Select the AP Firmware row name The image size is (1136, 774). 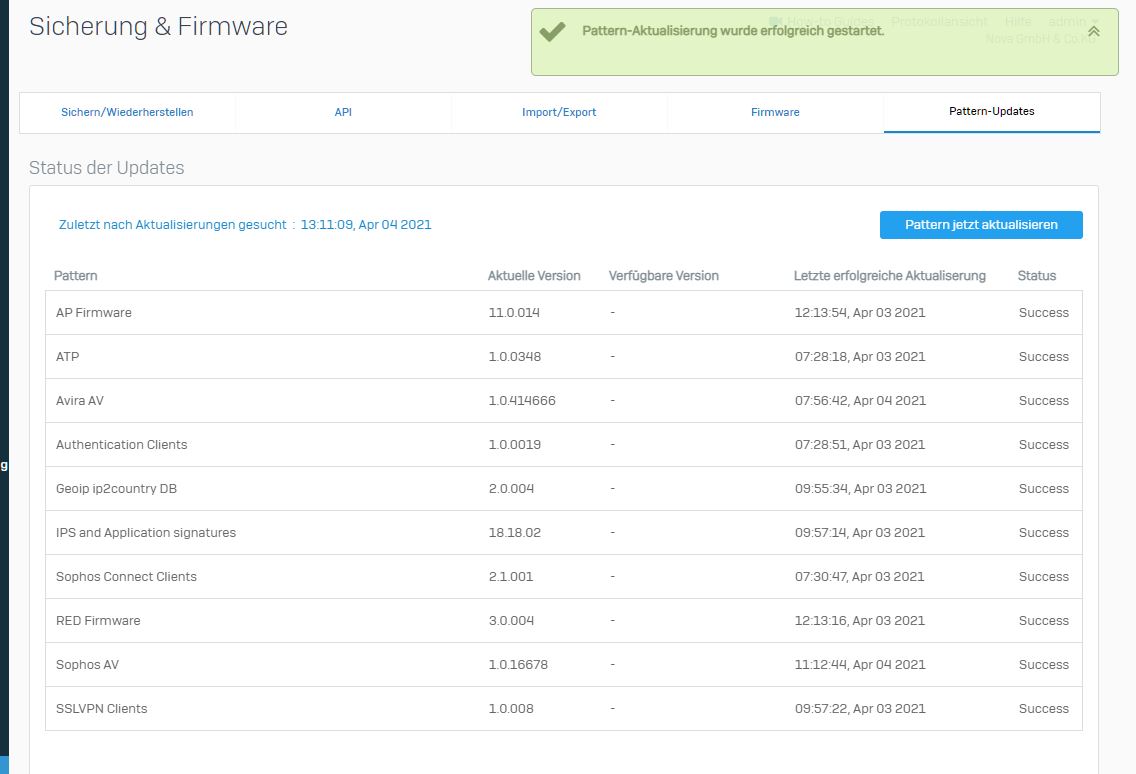point(94,312)
